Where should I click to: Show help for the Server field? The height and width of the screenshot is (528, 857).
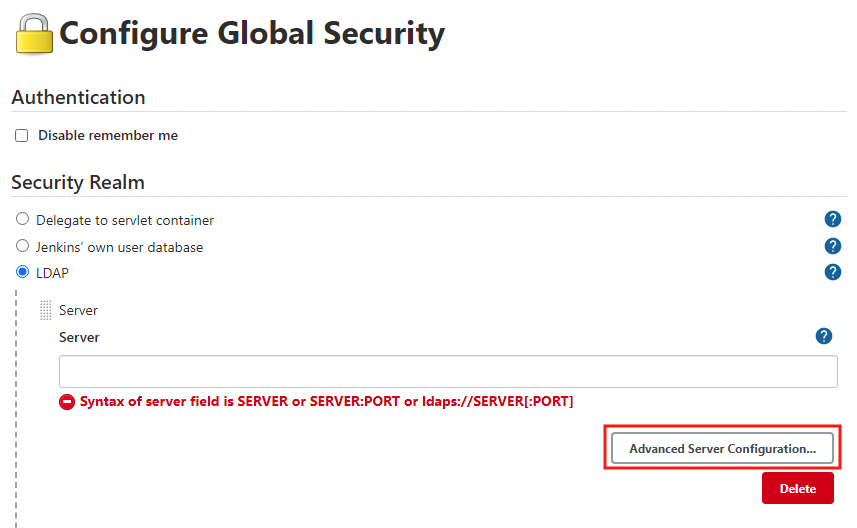pos(824,336)
